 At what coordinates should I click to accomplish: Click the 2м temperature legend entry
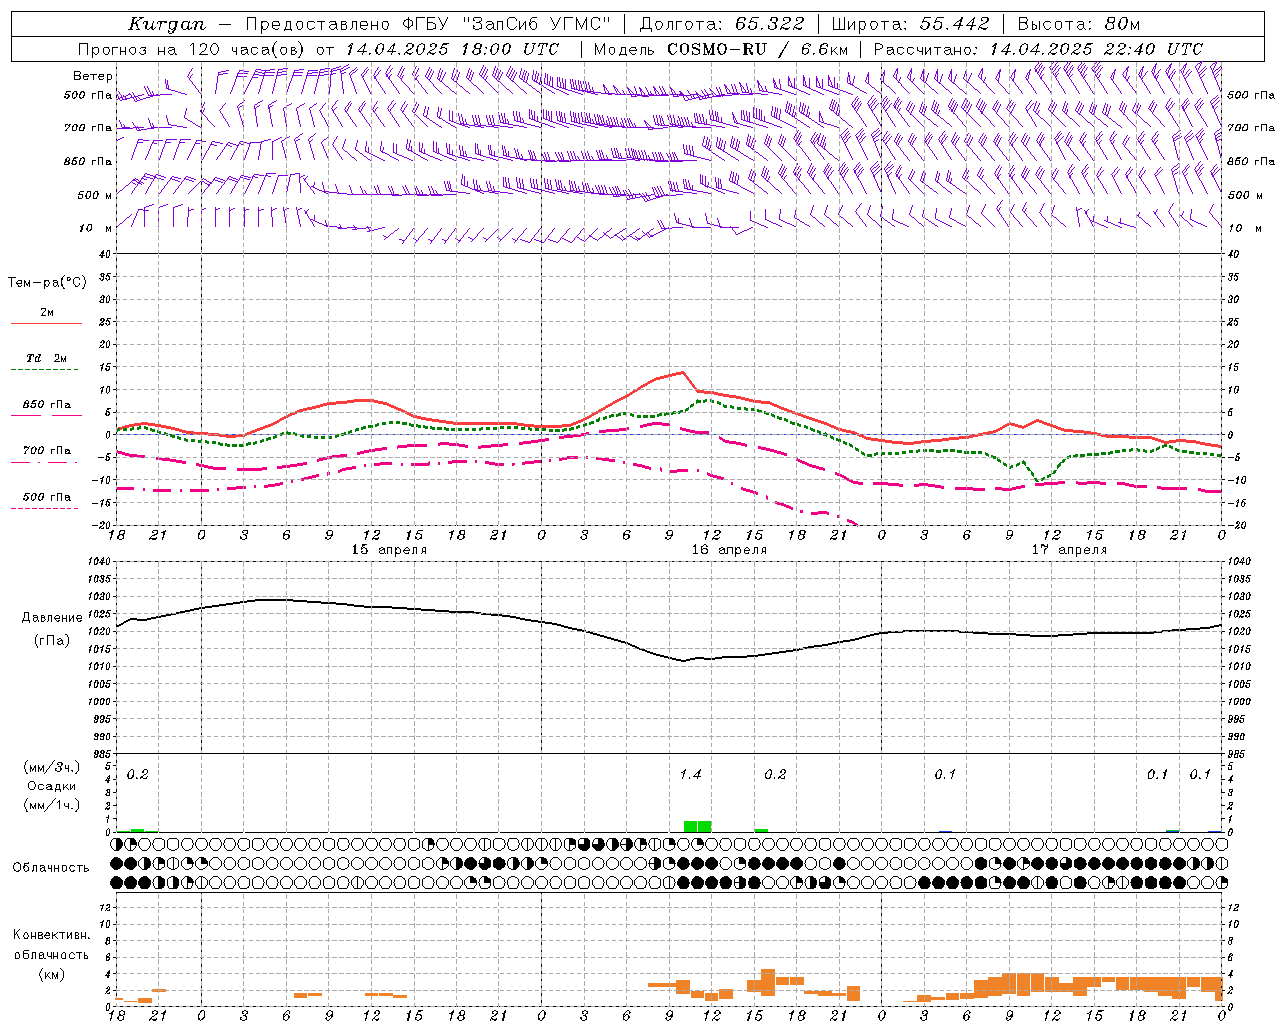(46, 313)
